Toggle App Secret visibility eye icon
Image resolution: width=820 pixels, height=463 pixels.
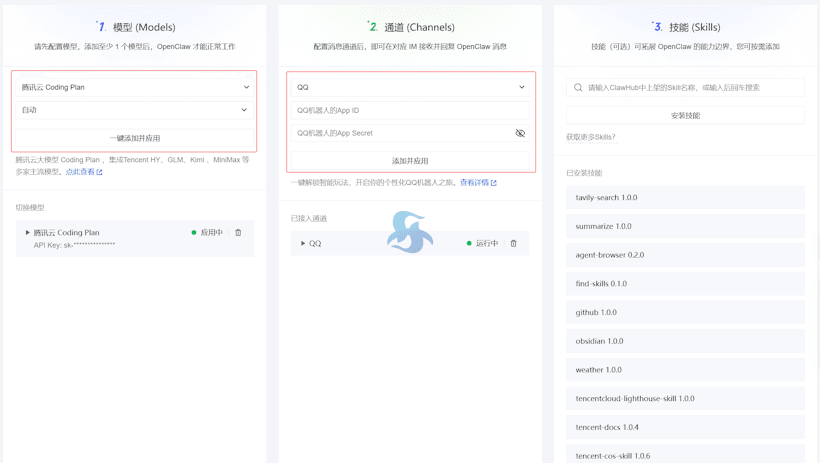(x=520, y=133)
